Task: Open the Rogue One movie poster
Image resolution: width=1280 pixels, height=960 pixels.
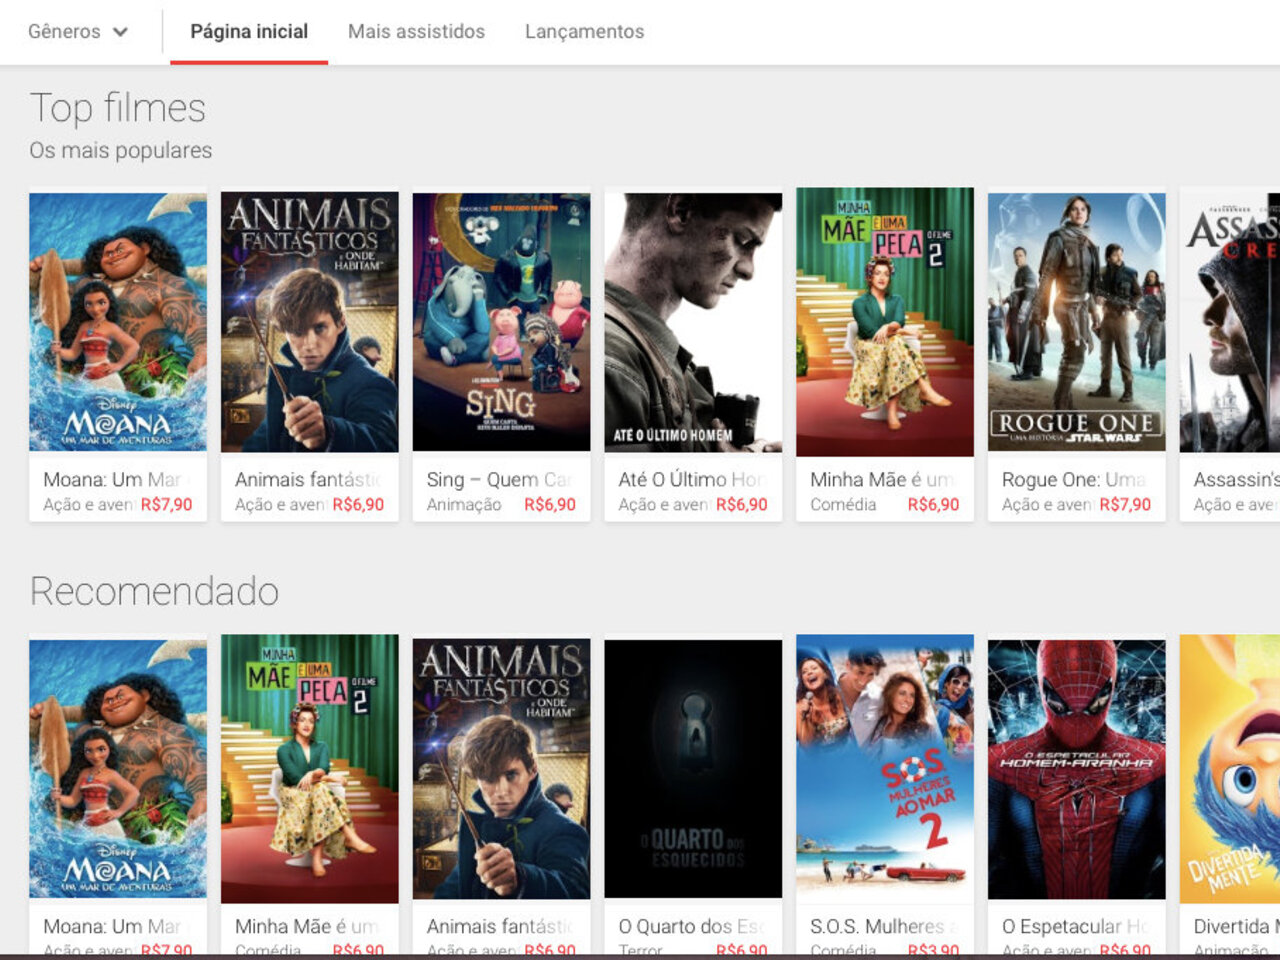Action: click(1077, 322)
